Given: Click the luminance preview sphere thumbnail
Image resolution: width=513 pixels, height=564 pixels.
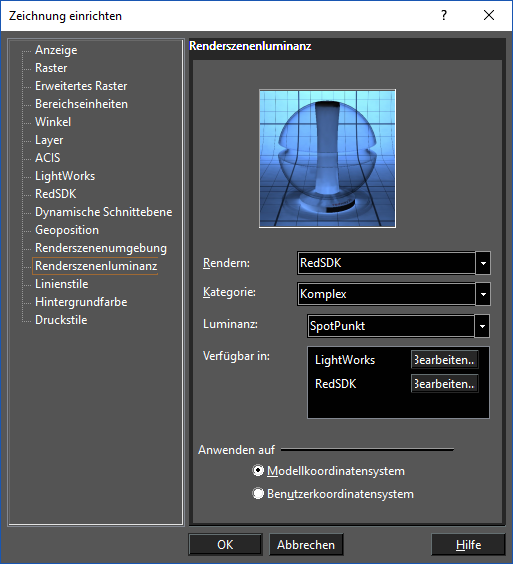Looking at the screenshot, I should [327, 159].
